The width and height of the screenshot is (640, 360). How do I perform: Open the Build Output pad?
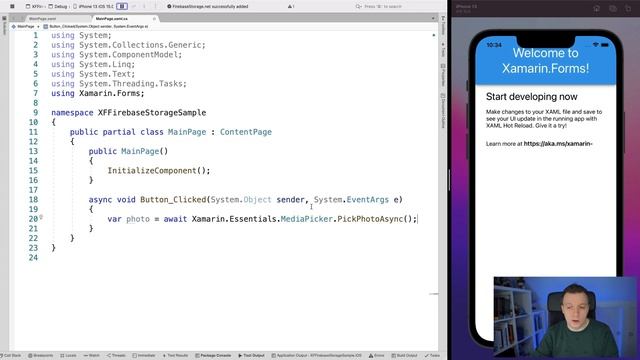[404, 356]
